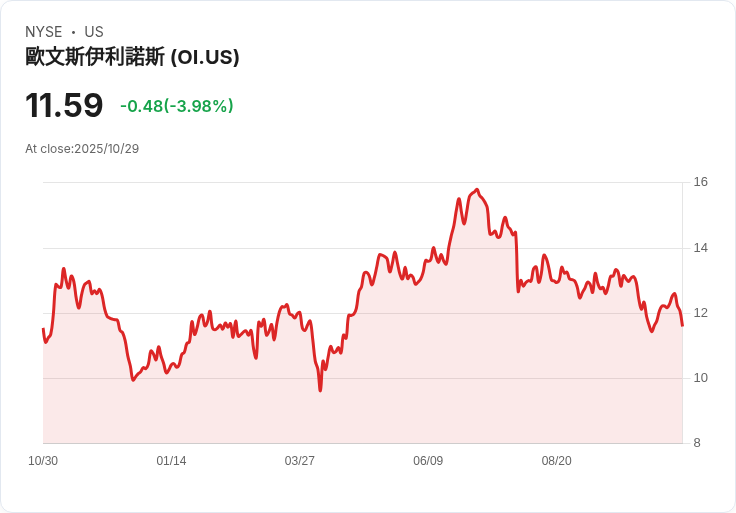The image size is (736, 513).
Task: Click the 01/14 date axis label
Action: coord(171,461)
